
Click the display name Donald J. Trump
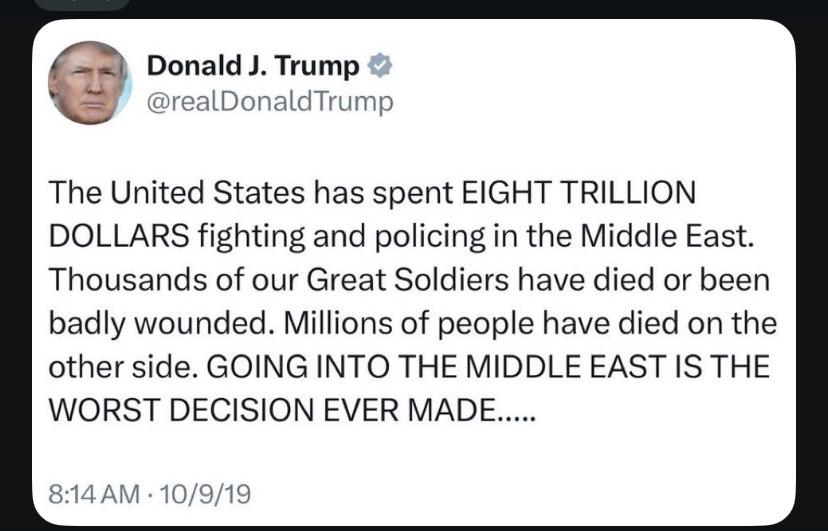click(x=253, y=67)
